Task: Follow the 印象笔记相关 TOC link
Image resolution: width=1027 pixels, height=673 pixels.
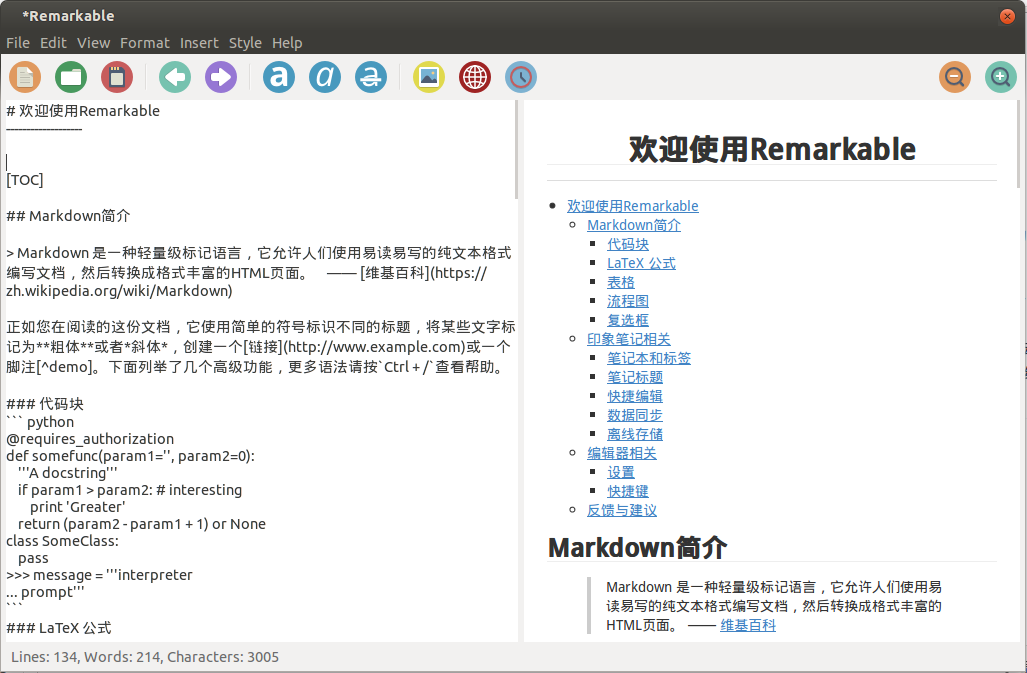Action: point(629,339)
